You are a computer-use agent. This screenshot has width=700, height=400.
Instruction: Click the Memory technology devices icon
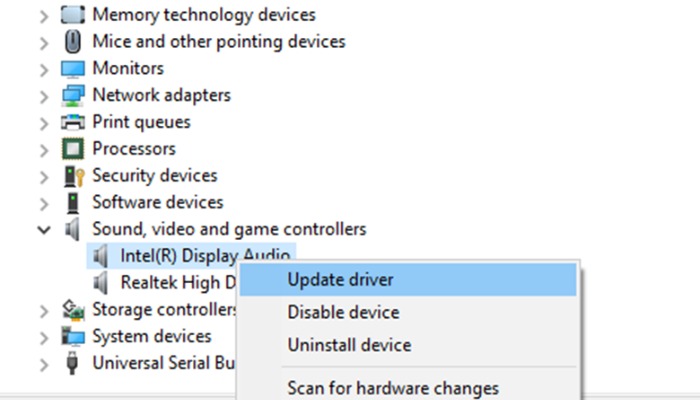tap(72, 15)
